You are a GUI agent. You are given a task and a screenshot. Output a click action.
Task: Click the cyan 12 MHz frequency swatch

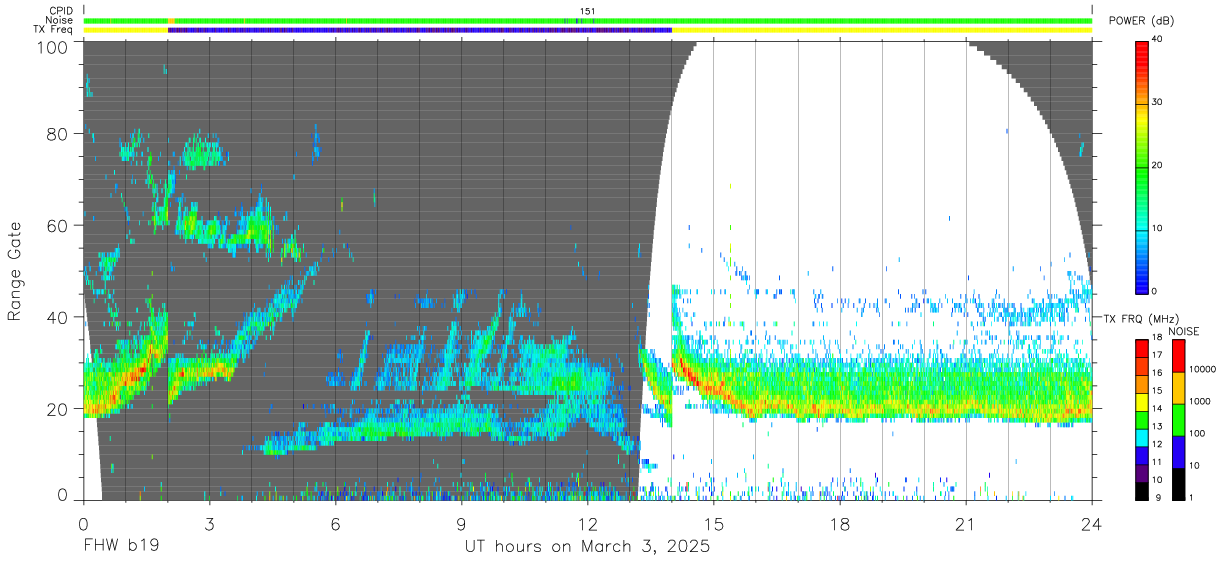pos(1143,438)
